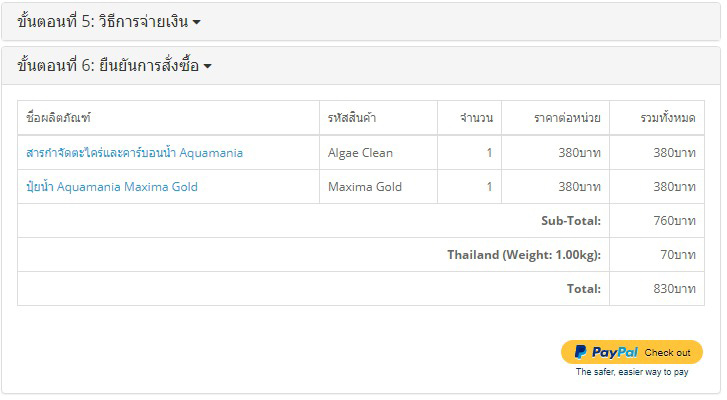Image resolution: width=727 pixels, height=400 pixels.
Task: Click the 760บาท sub-total amount
Action: [x=675, y=221]
